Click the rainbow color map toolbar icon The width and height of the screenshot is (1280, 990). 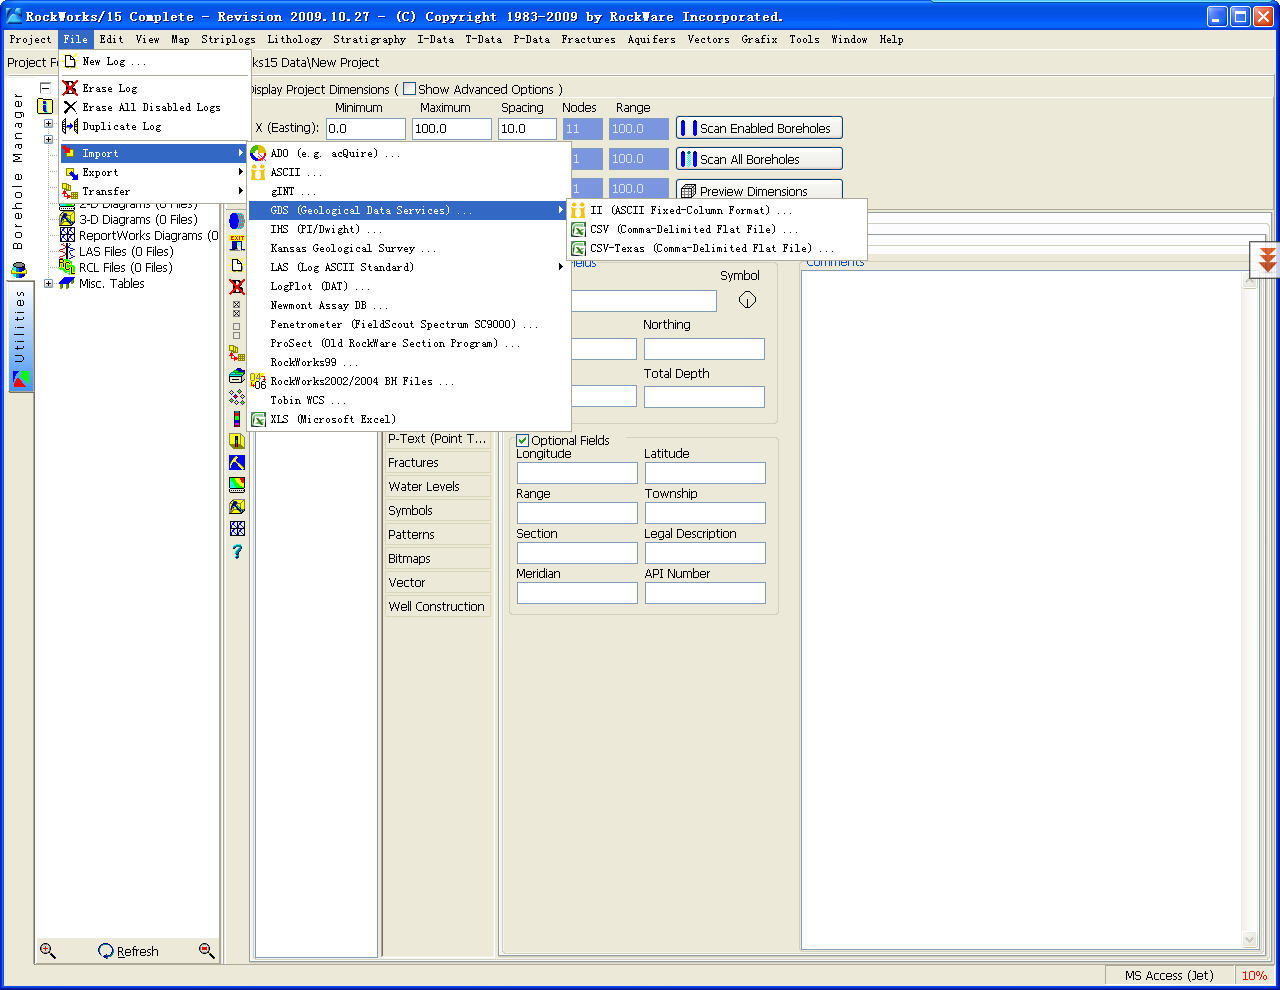[237, 485]
